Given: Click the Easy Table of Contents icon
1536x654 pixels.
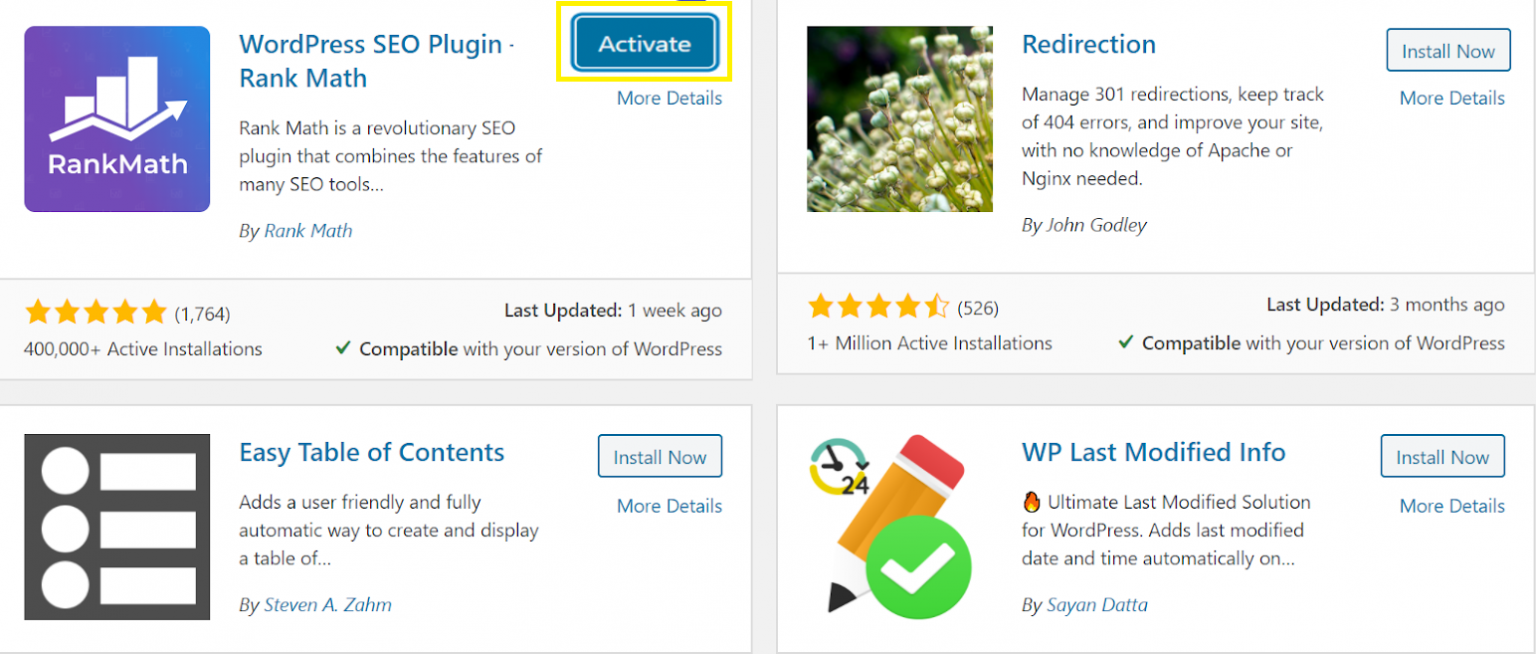Looking at the screenshot, I should (117, 527).
